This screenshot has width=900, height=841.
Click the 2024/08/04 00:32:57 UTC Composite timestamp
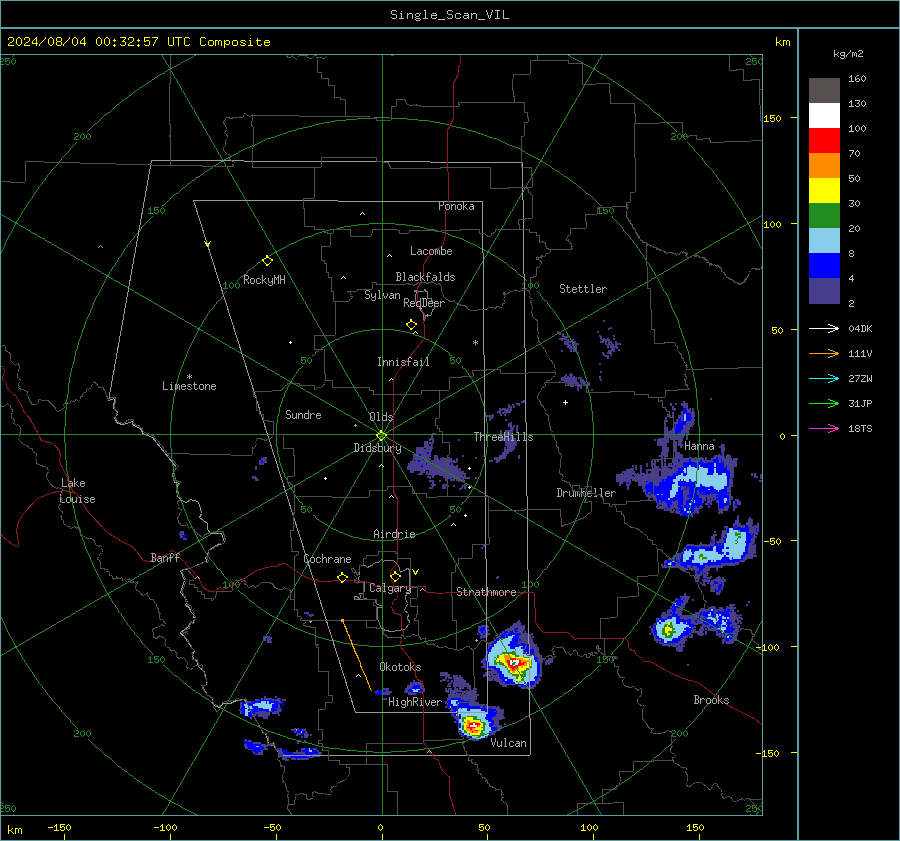(138, 42)
